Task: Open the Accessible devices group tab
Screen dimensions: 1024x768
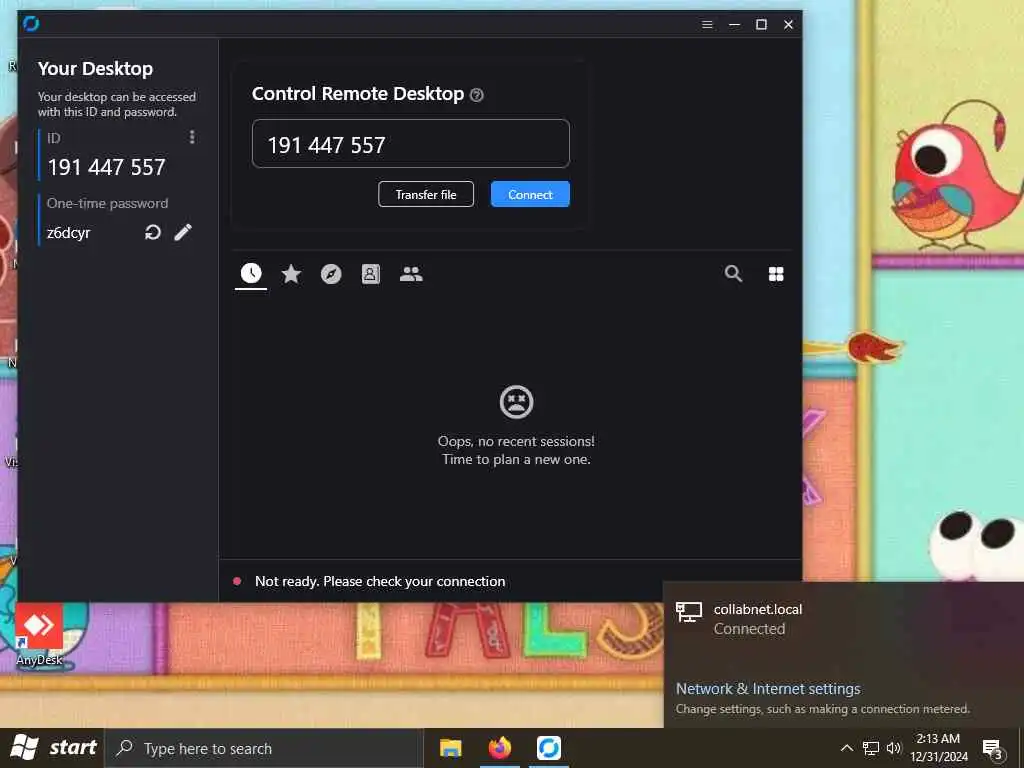Action: [411, 274]
